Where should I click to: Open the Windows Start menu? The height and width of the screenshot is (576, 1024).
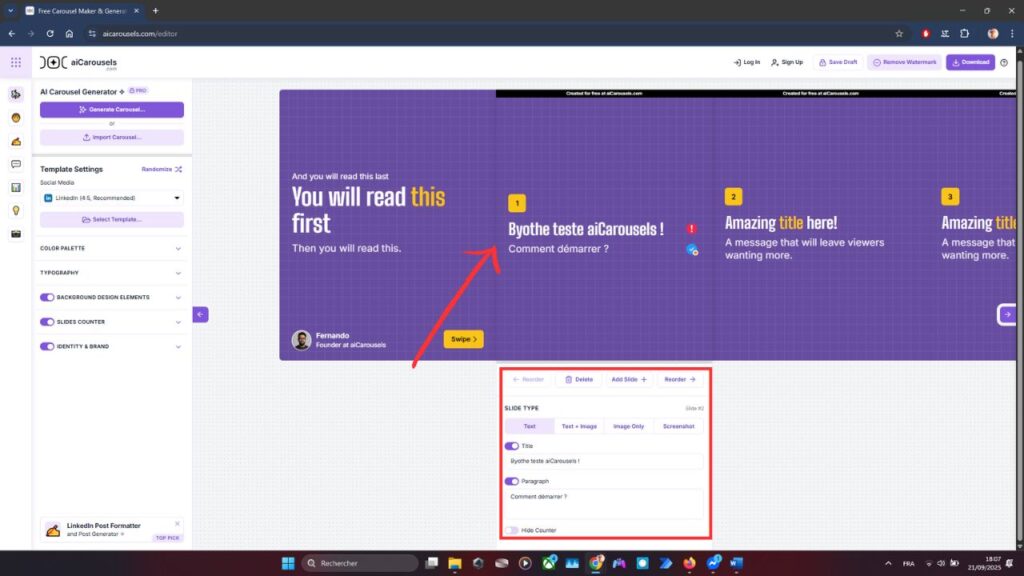click(x=288, y=563)
